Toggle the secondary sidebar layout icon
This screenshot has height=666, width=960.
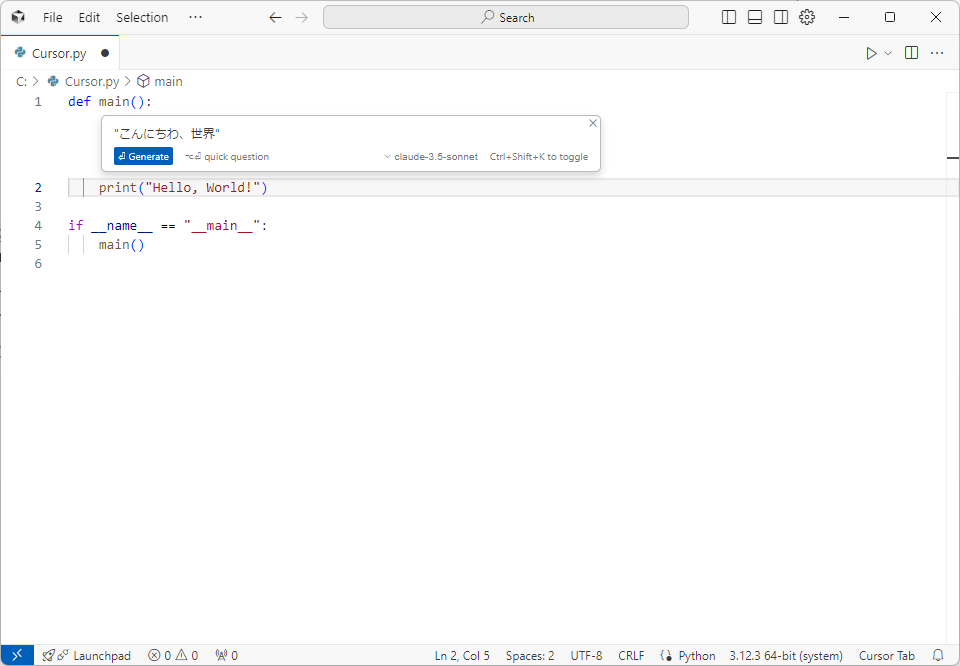tap(781, 17)
